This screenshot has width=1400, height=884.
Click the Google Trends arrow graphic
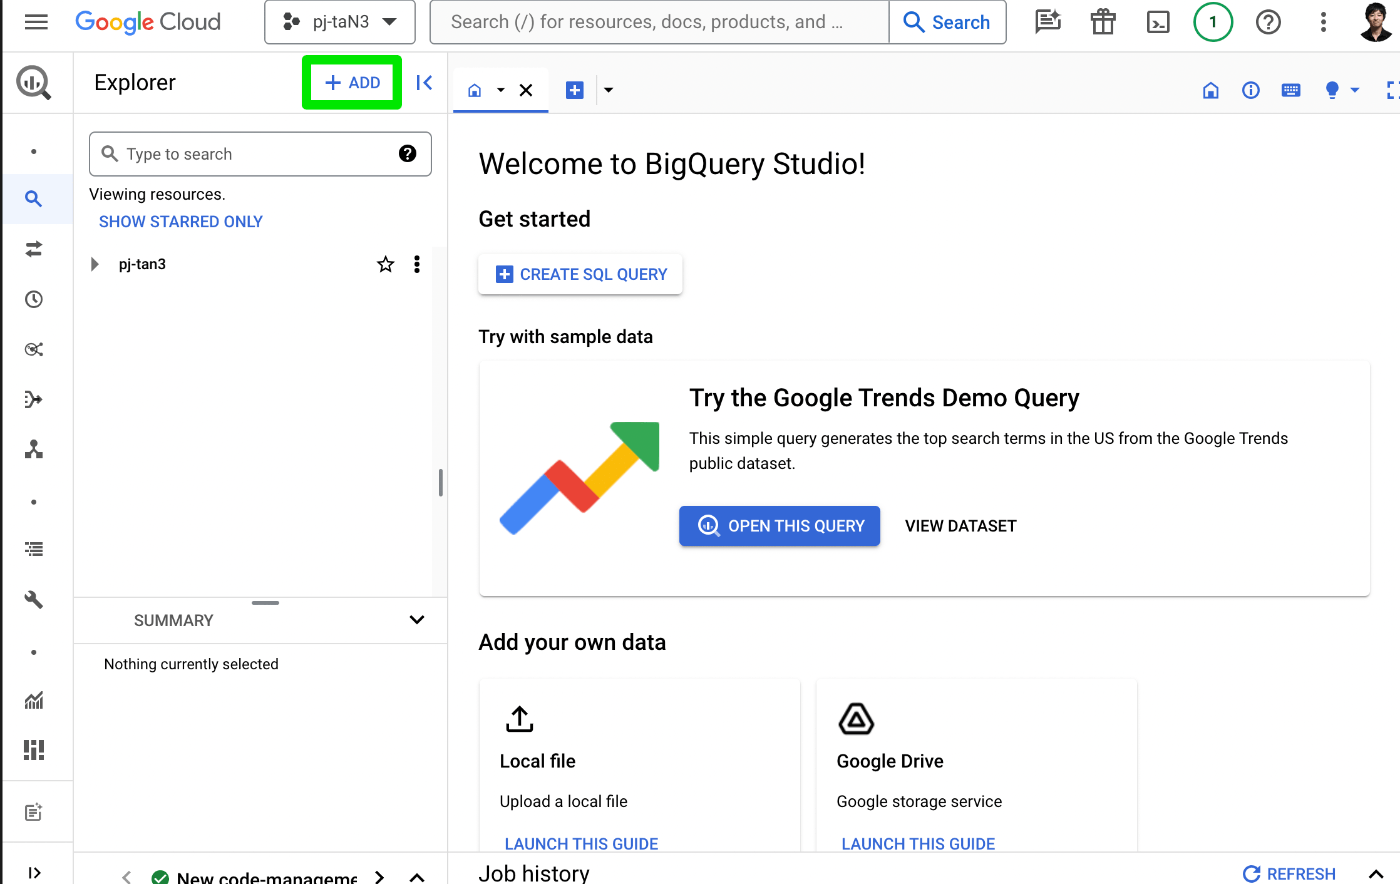(579, 478)
